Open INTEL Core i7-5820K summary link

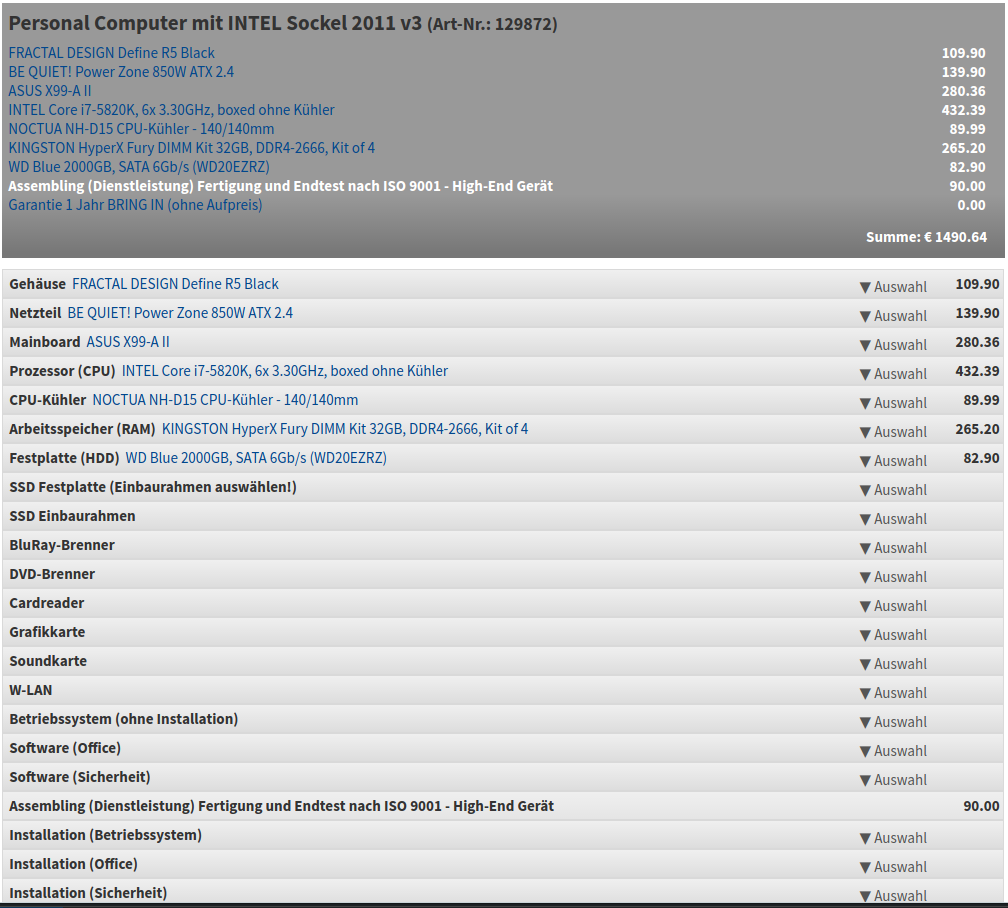point(171,110)
